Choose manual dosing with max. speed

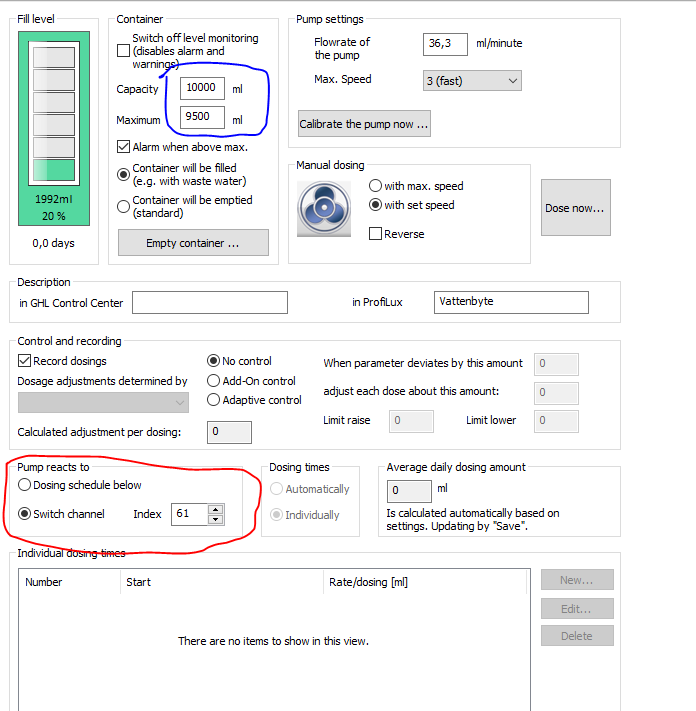click(x=375, y=185)
